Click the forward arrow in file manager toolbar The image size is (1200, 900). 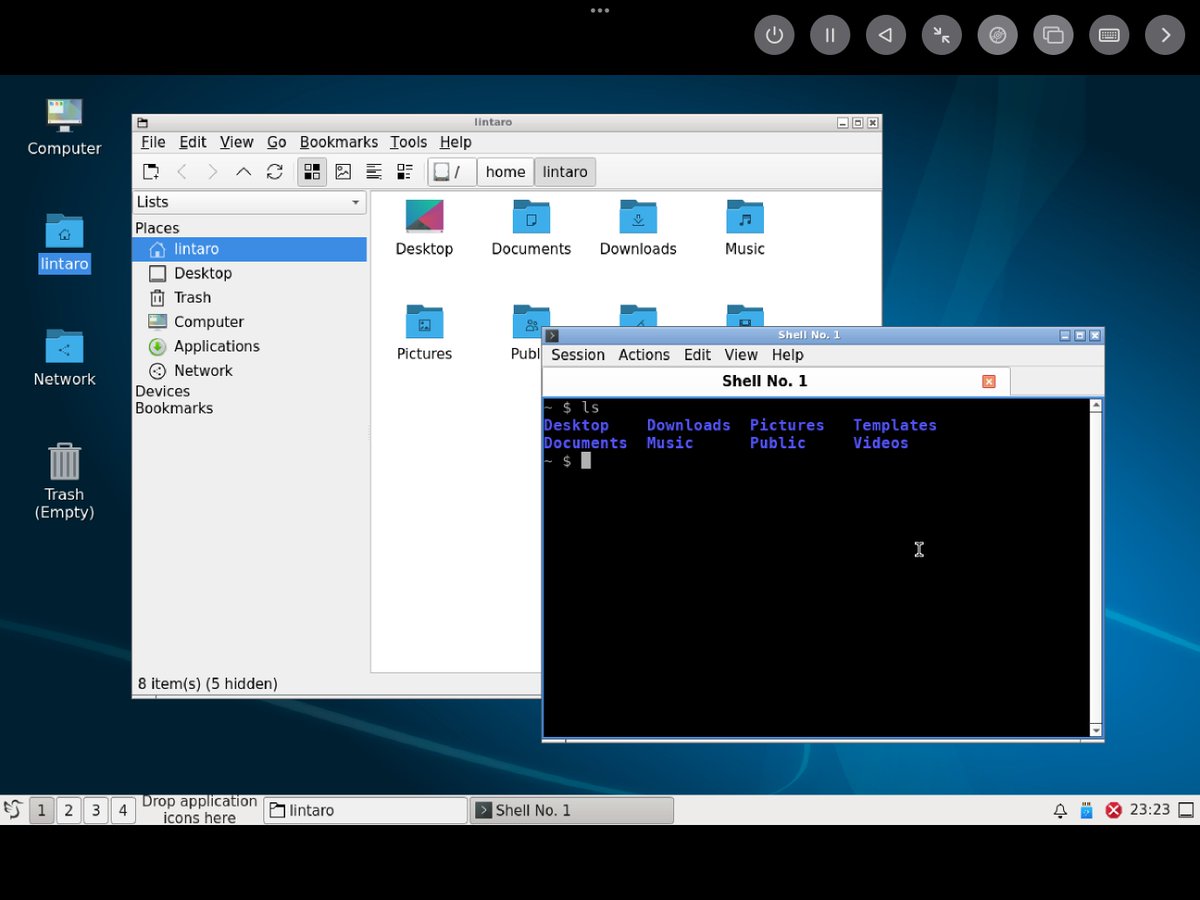[212, 172]
